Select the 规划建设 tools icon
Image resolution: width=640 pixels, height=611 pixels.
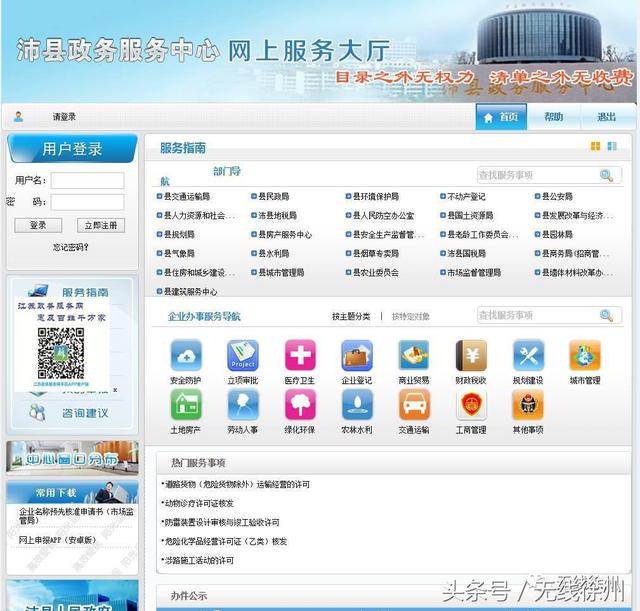(x=528, y=355)
